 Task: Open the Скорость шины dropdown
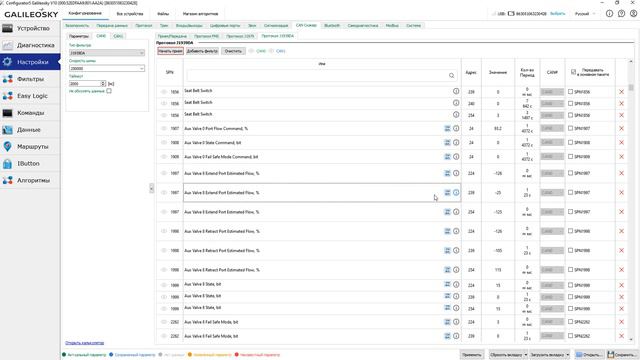[x=107, y=68]
